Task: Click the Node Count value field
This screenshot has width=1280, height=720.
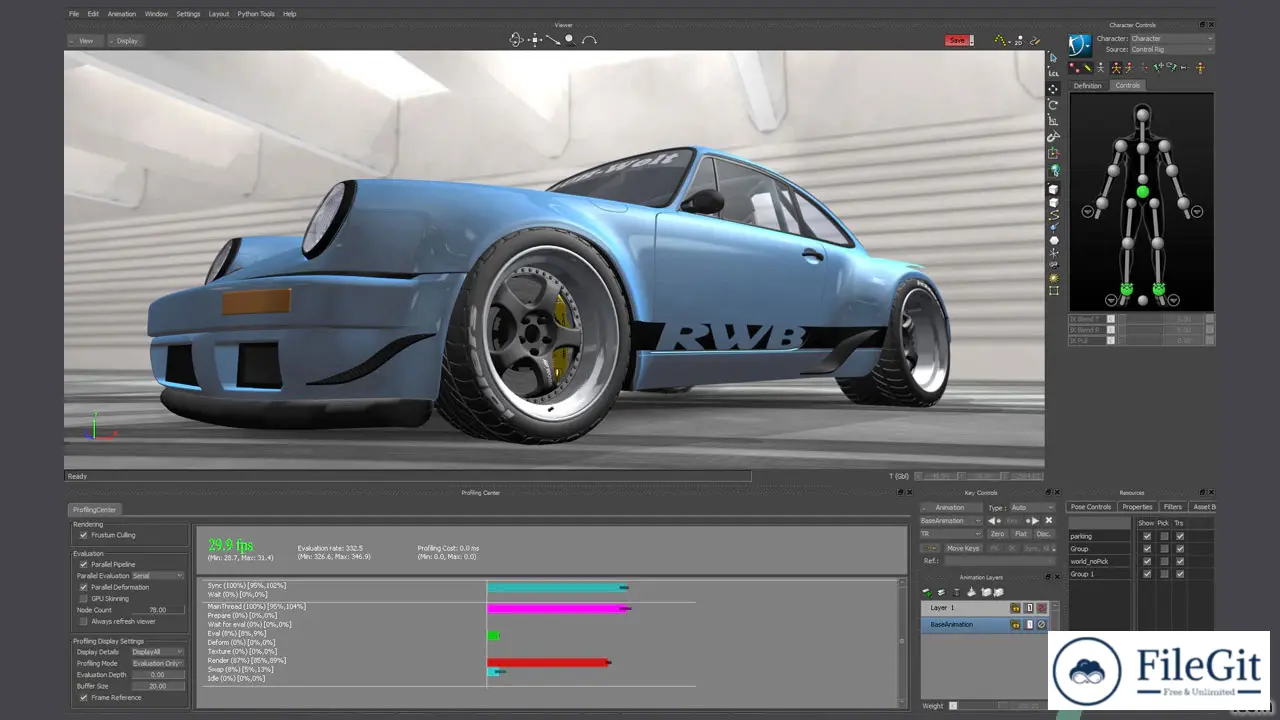Action: tap(158, 610)
